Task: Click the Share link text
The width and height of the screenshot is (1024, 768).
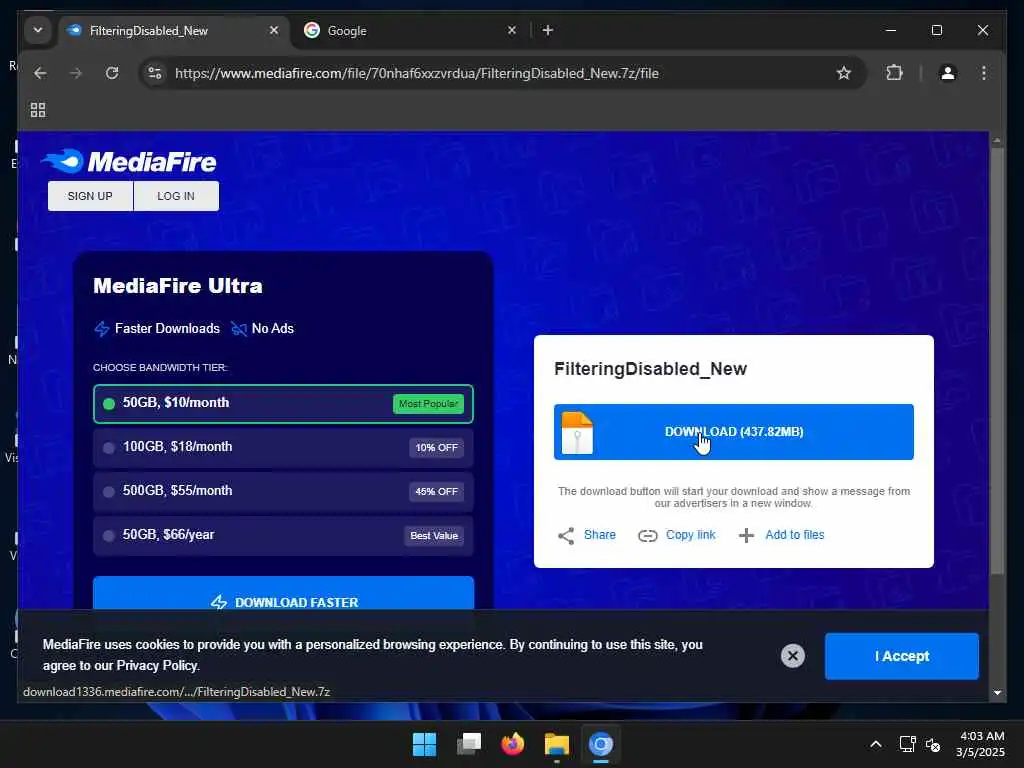Action: 600,534
